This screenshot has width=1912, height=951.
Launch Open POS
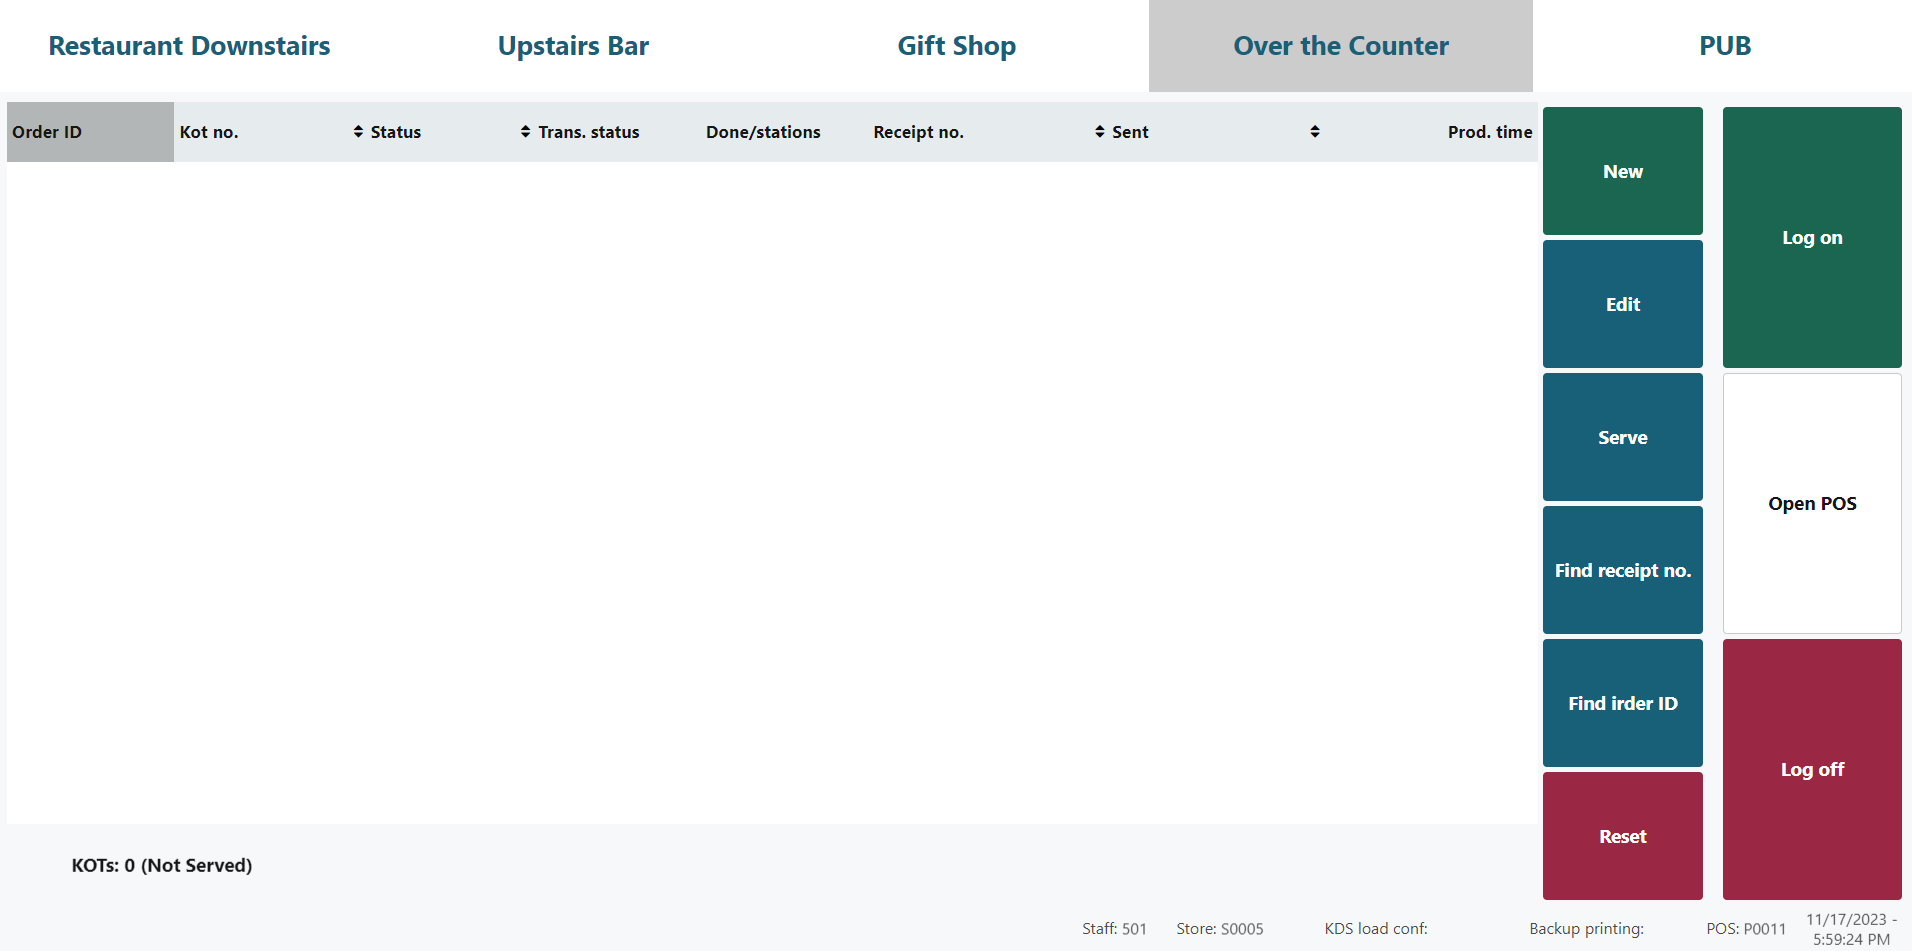1812,503
